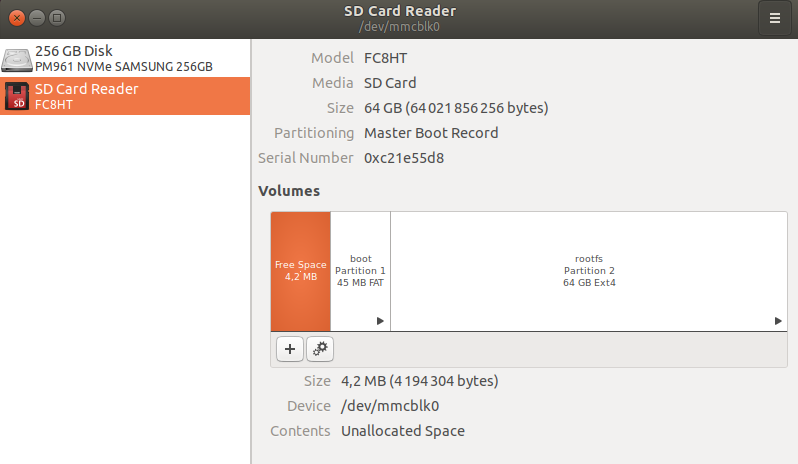Click the mounted arrow on boot partition
Screen dimensions: 798x464
[x=380, y=321]
